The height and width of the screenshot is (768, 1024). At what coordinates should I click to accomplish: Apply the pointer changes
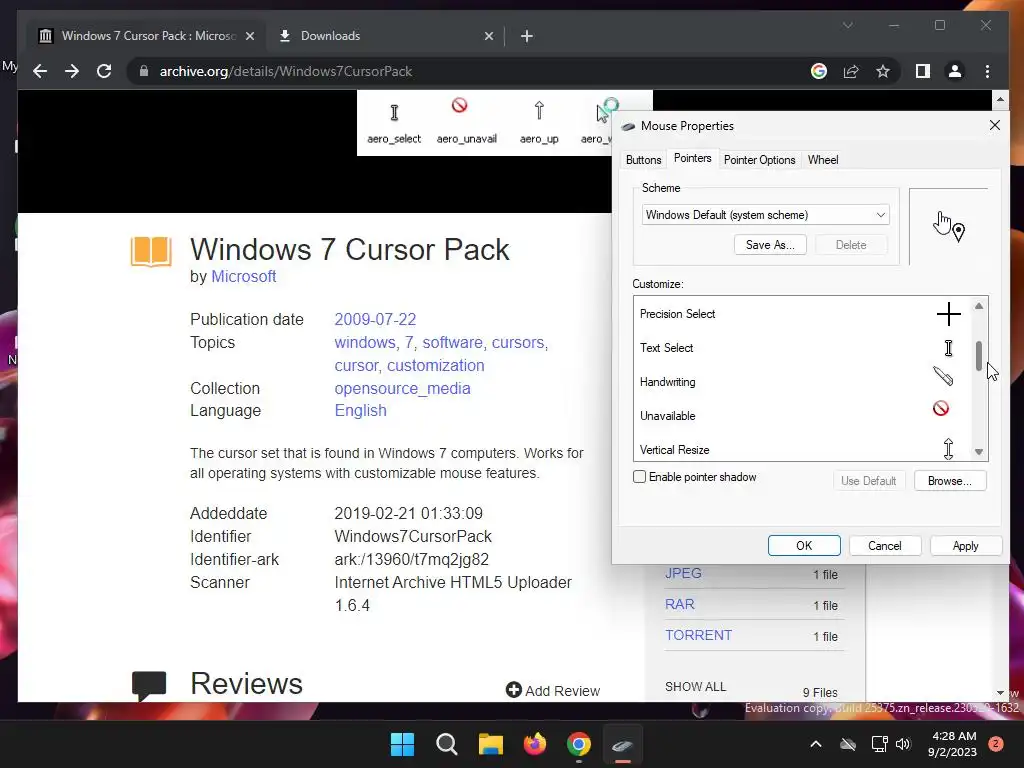tap(965, 546)
